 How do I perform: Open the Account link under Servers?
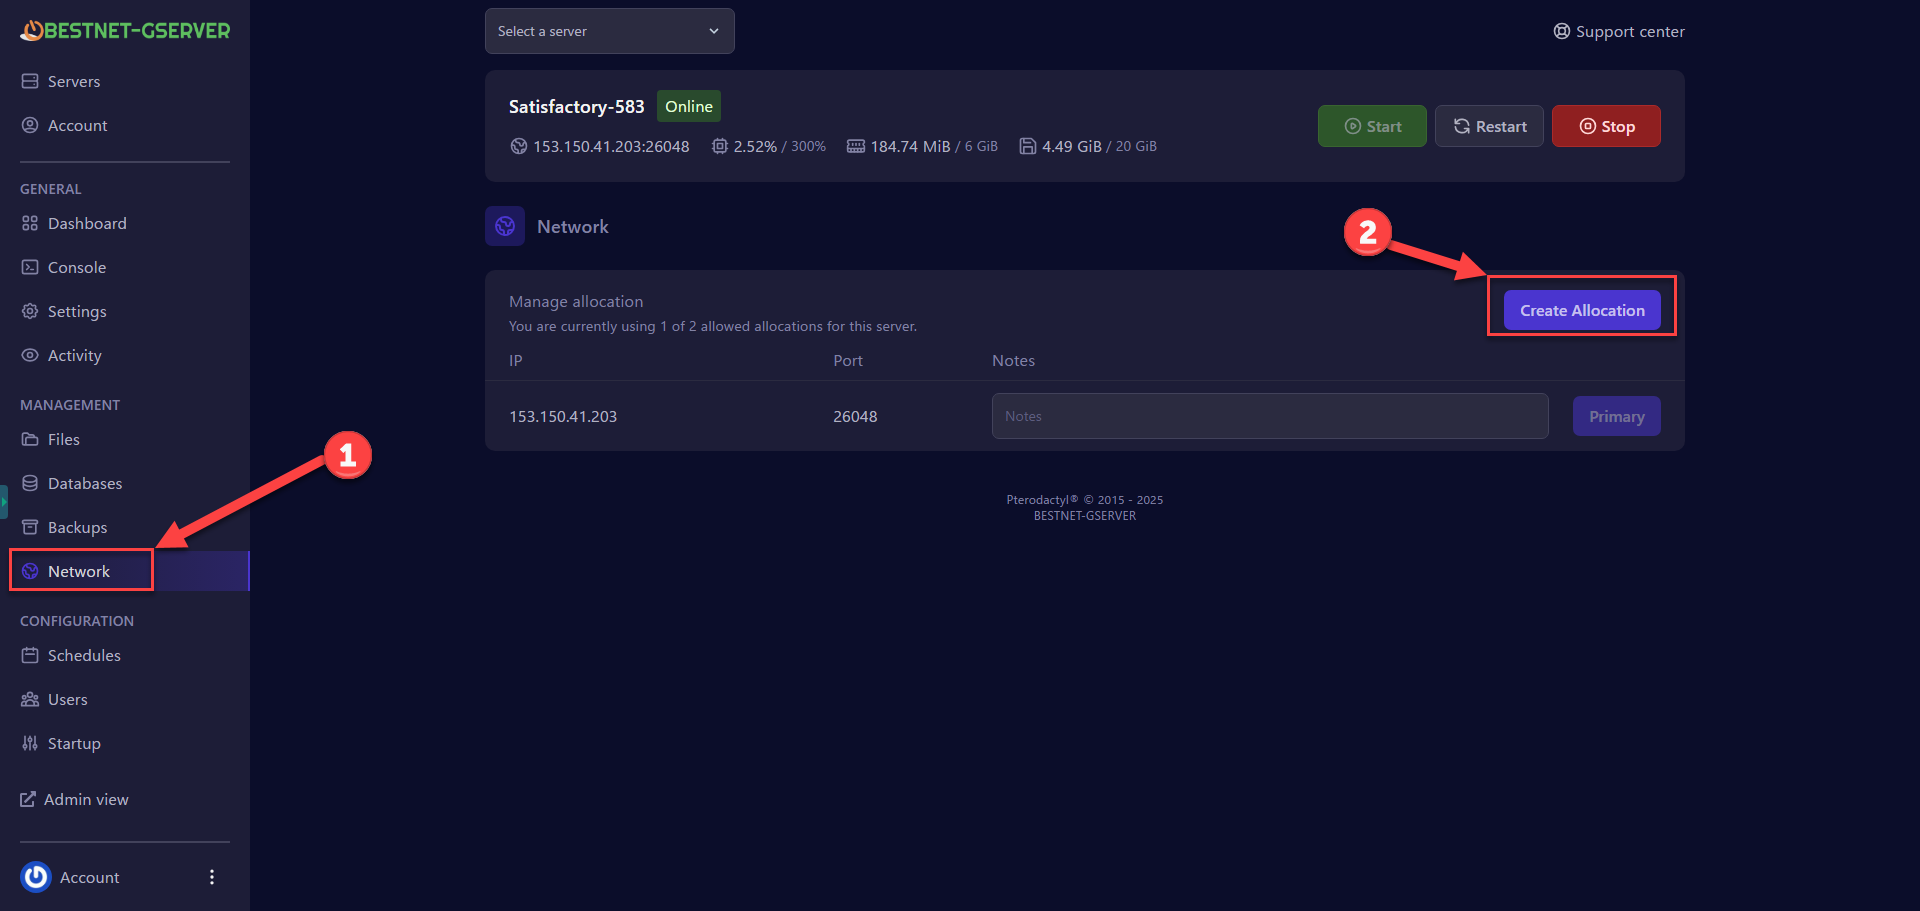pos(77,125)
